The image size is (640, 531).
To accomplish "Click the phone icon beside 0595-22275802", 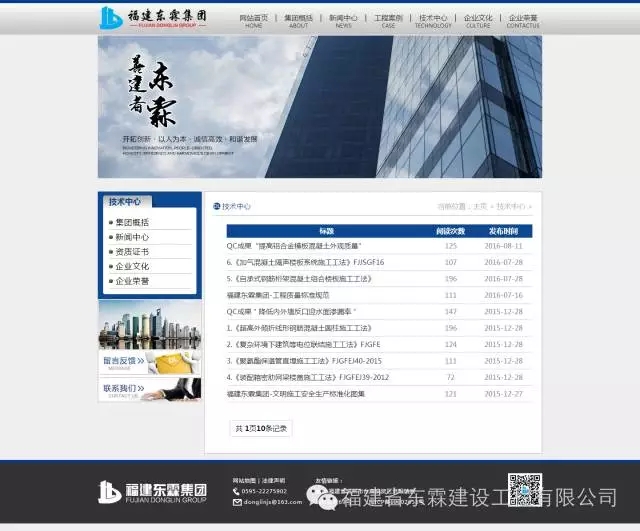I will point(237,491).
